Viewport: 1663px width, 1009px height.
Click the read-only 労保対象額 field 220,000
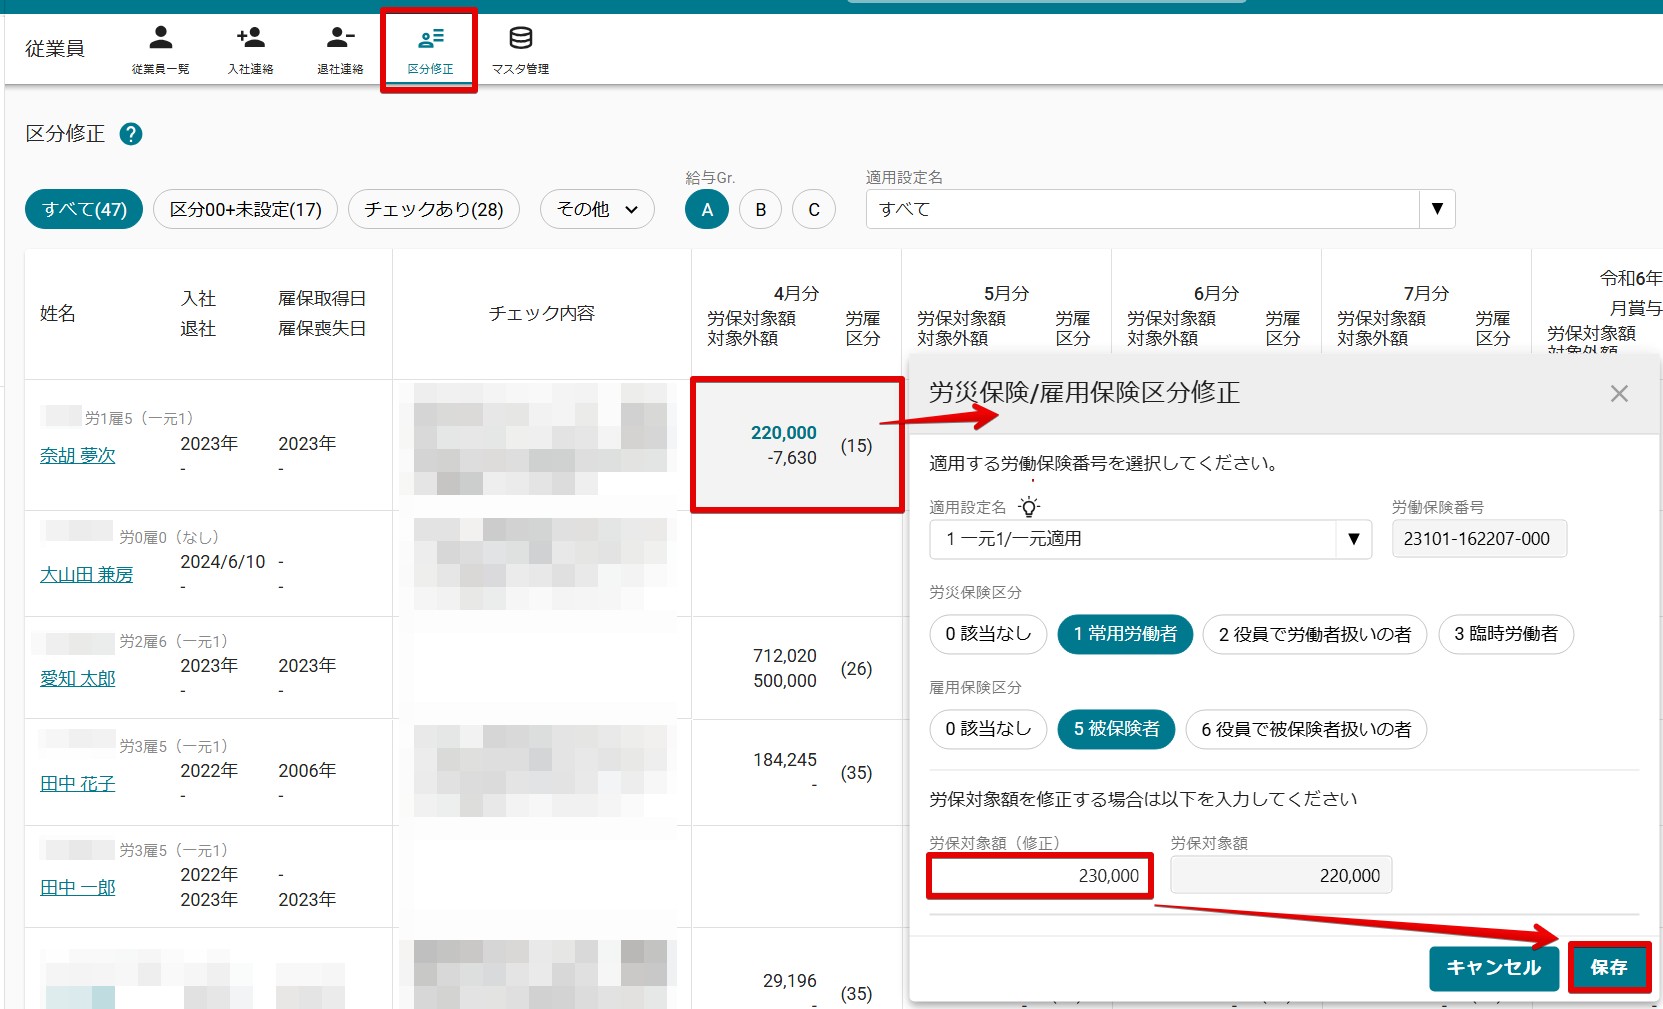pyautogui.click(x=1281, y=876)
